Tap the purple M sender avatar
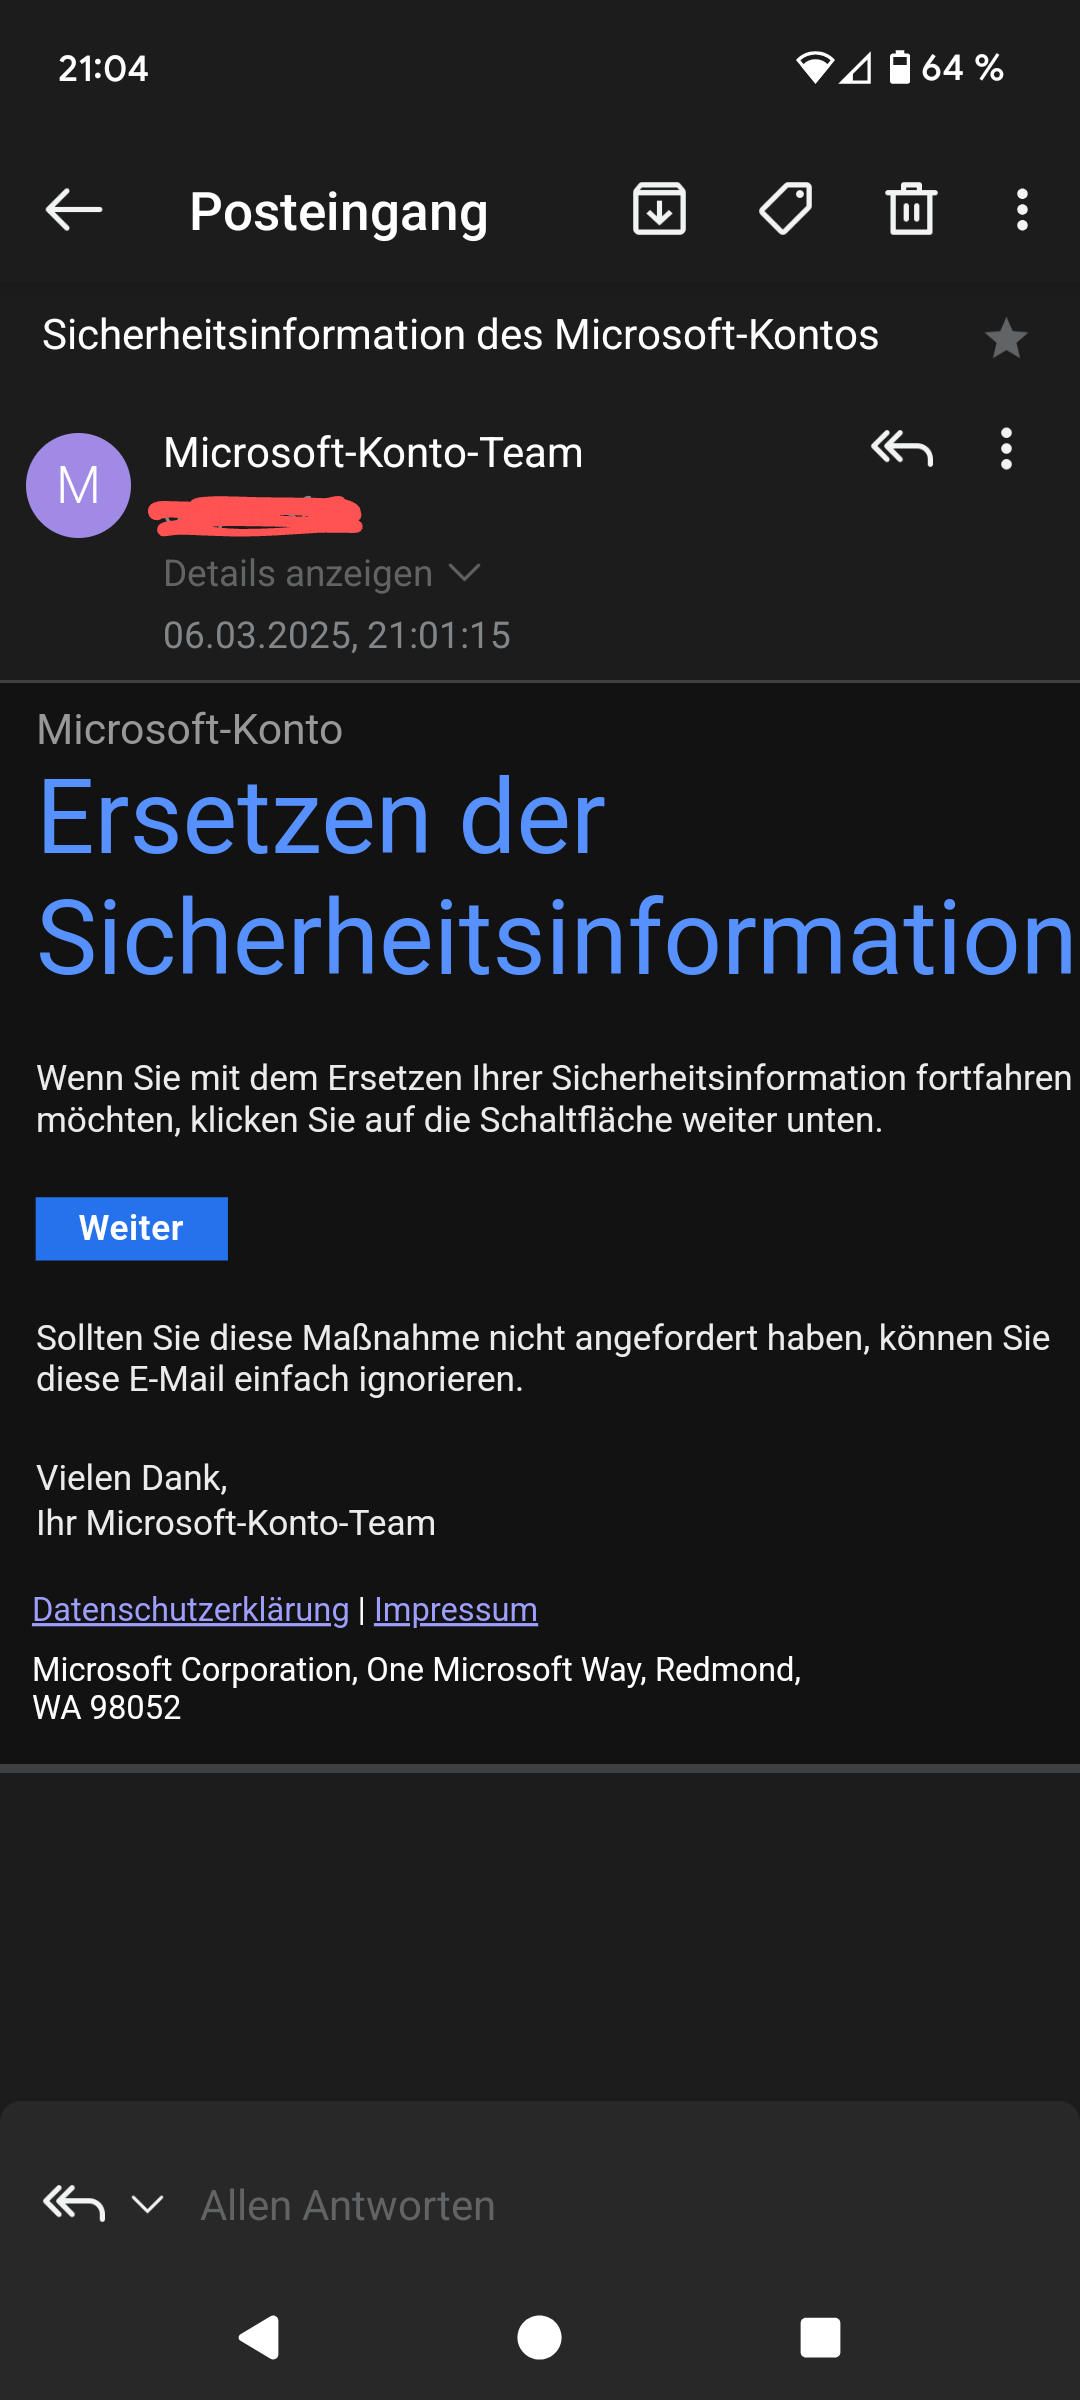The height and width of the screenshot is (2400, 1080). click(78, 485)
